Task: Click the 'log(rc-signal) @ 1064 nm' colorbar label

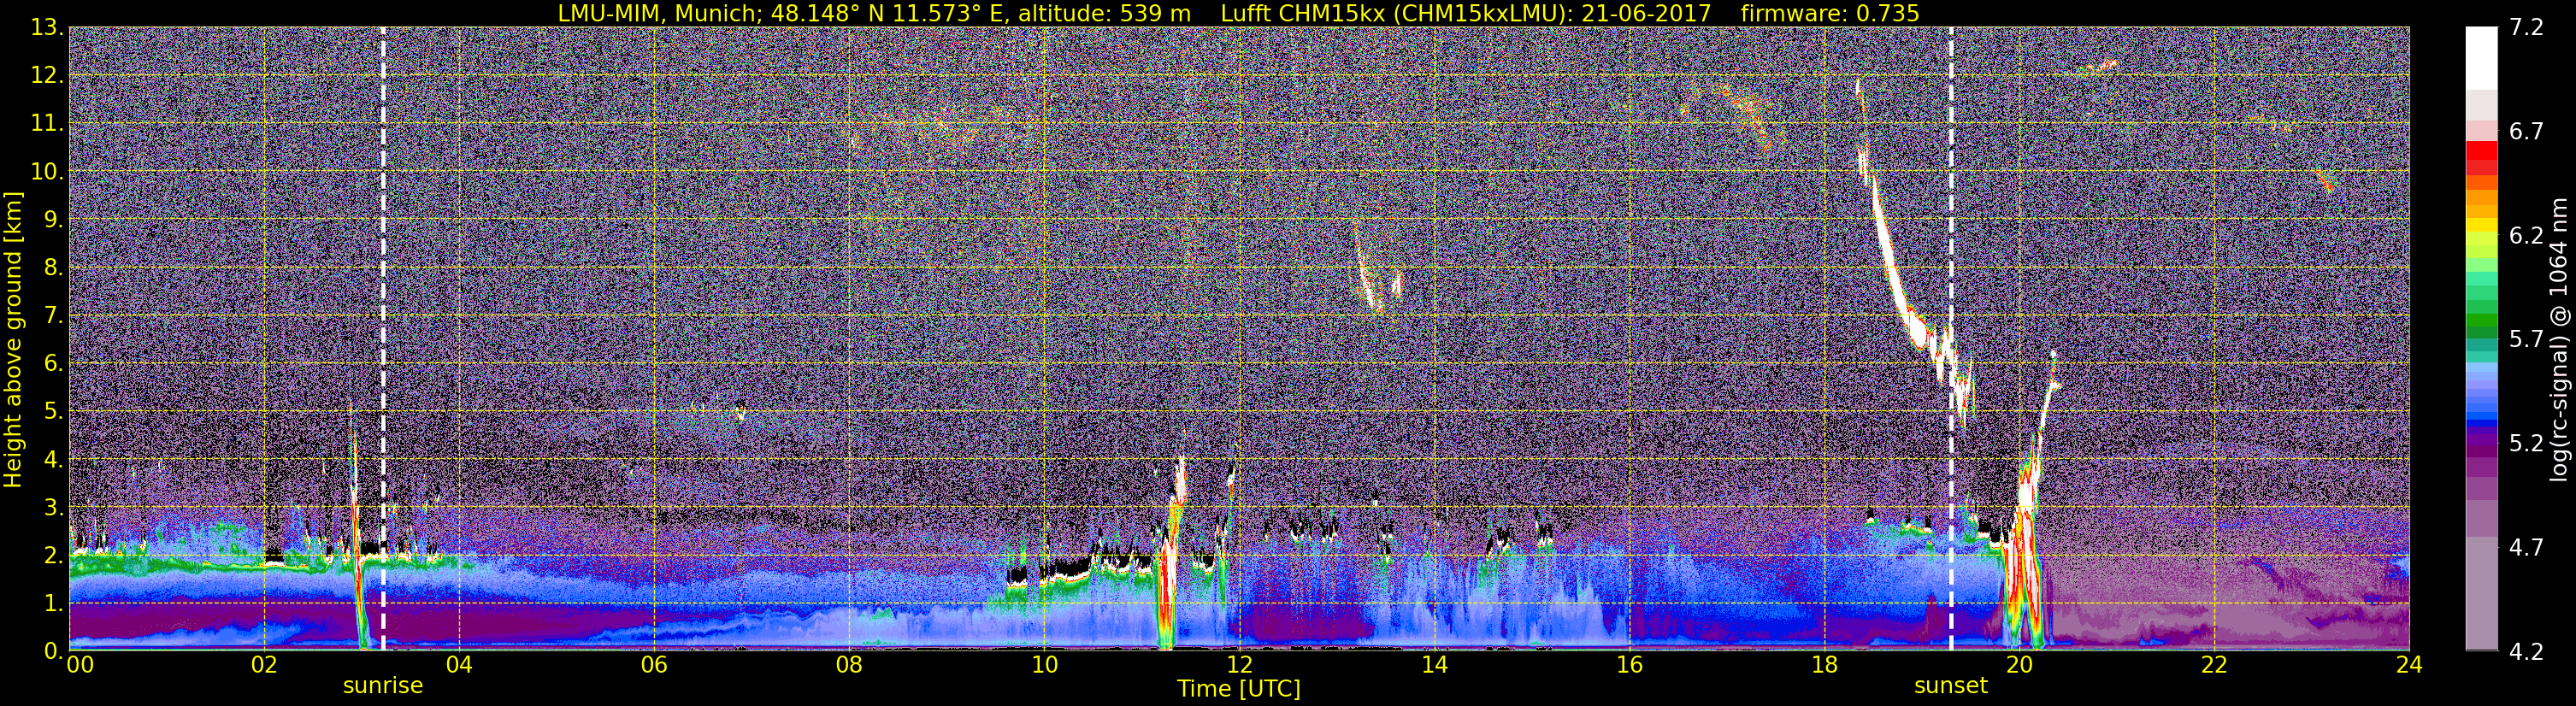Action: pos(2561,340)
